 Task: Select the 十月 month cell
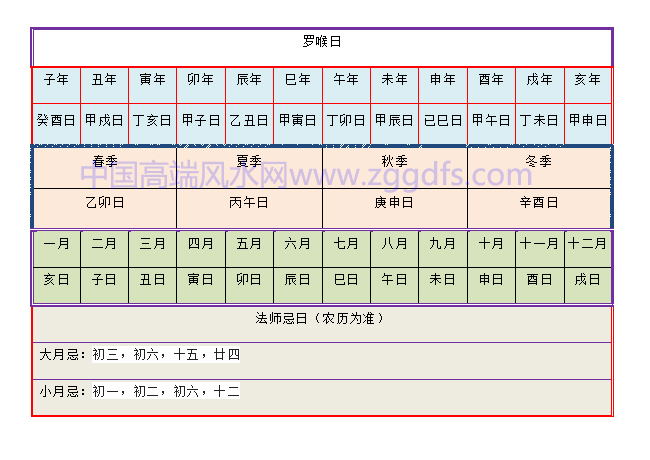[492, 249]
